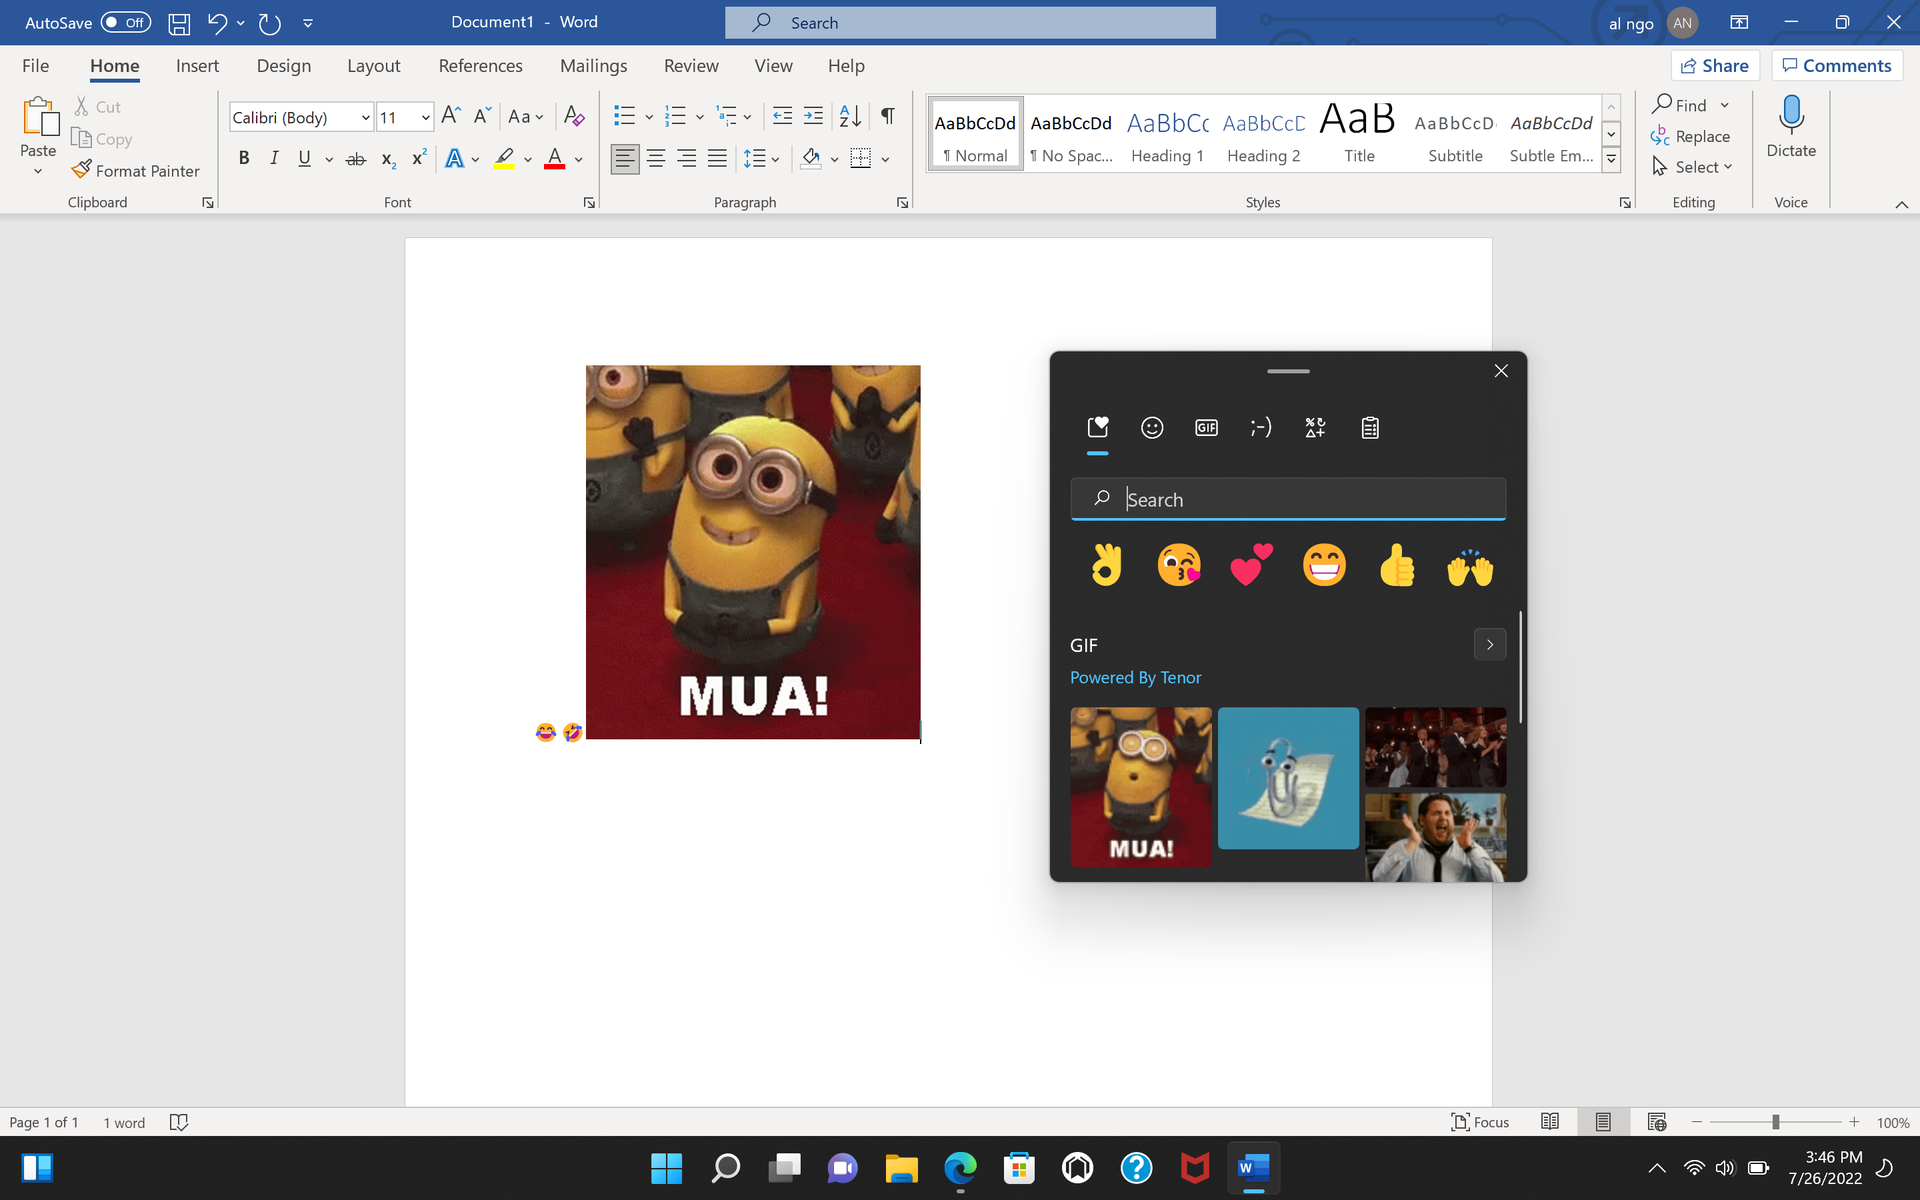The width and height of the screenshot is (1920, 1200).
Task: Switch to the Insert tab
Action: pos(197,66)
